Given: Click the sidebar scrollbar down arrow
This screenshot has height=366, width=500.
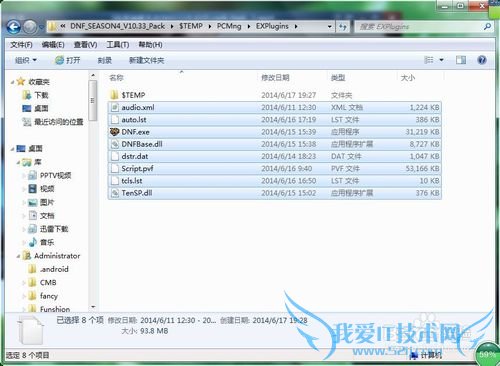Looking at the screenshot, I should point(93,307).
